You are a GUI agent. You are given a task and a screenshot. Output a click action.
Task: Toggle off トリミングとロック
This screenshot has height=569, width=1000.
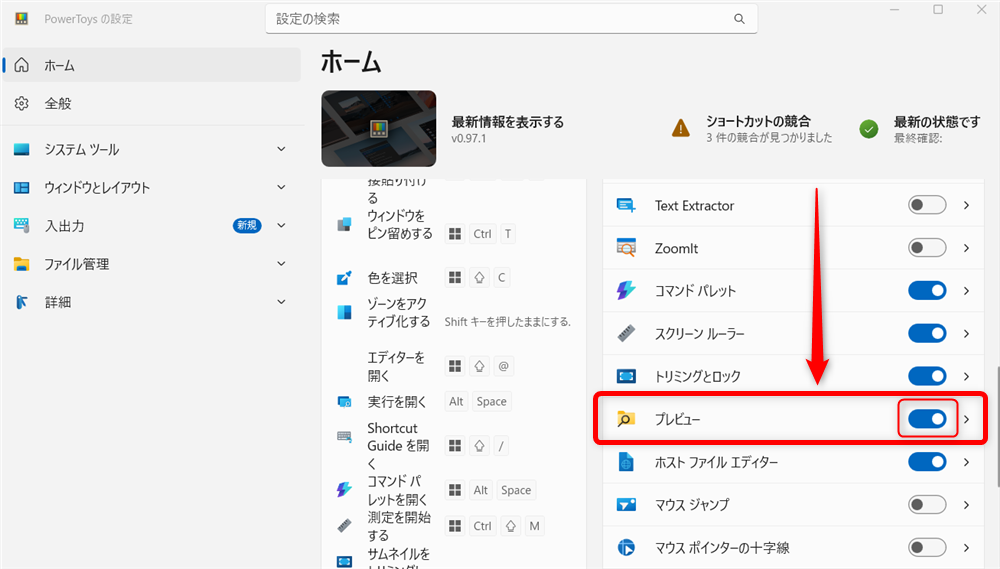point(927,376)
